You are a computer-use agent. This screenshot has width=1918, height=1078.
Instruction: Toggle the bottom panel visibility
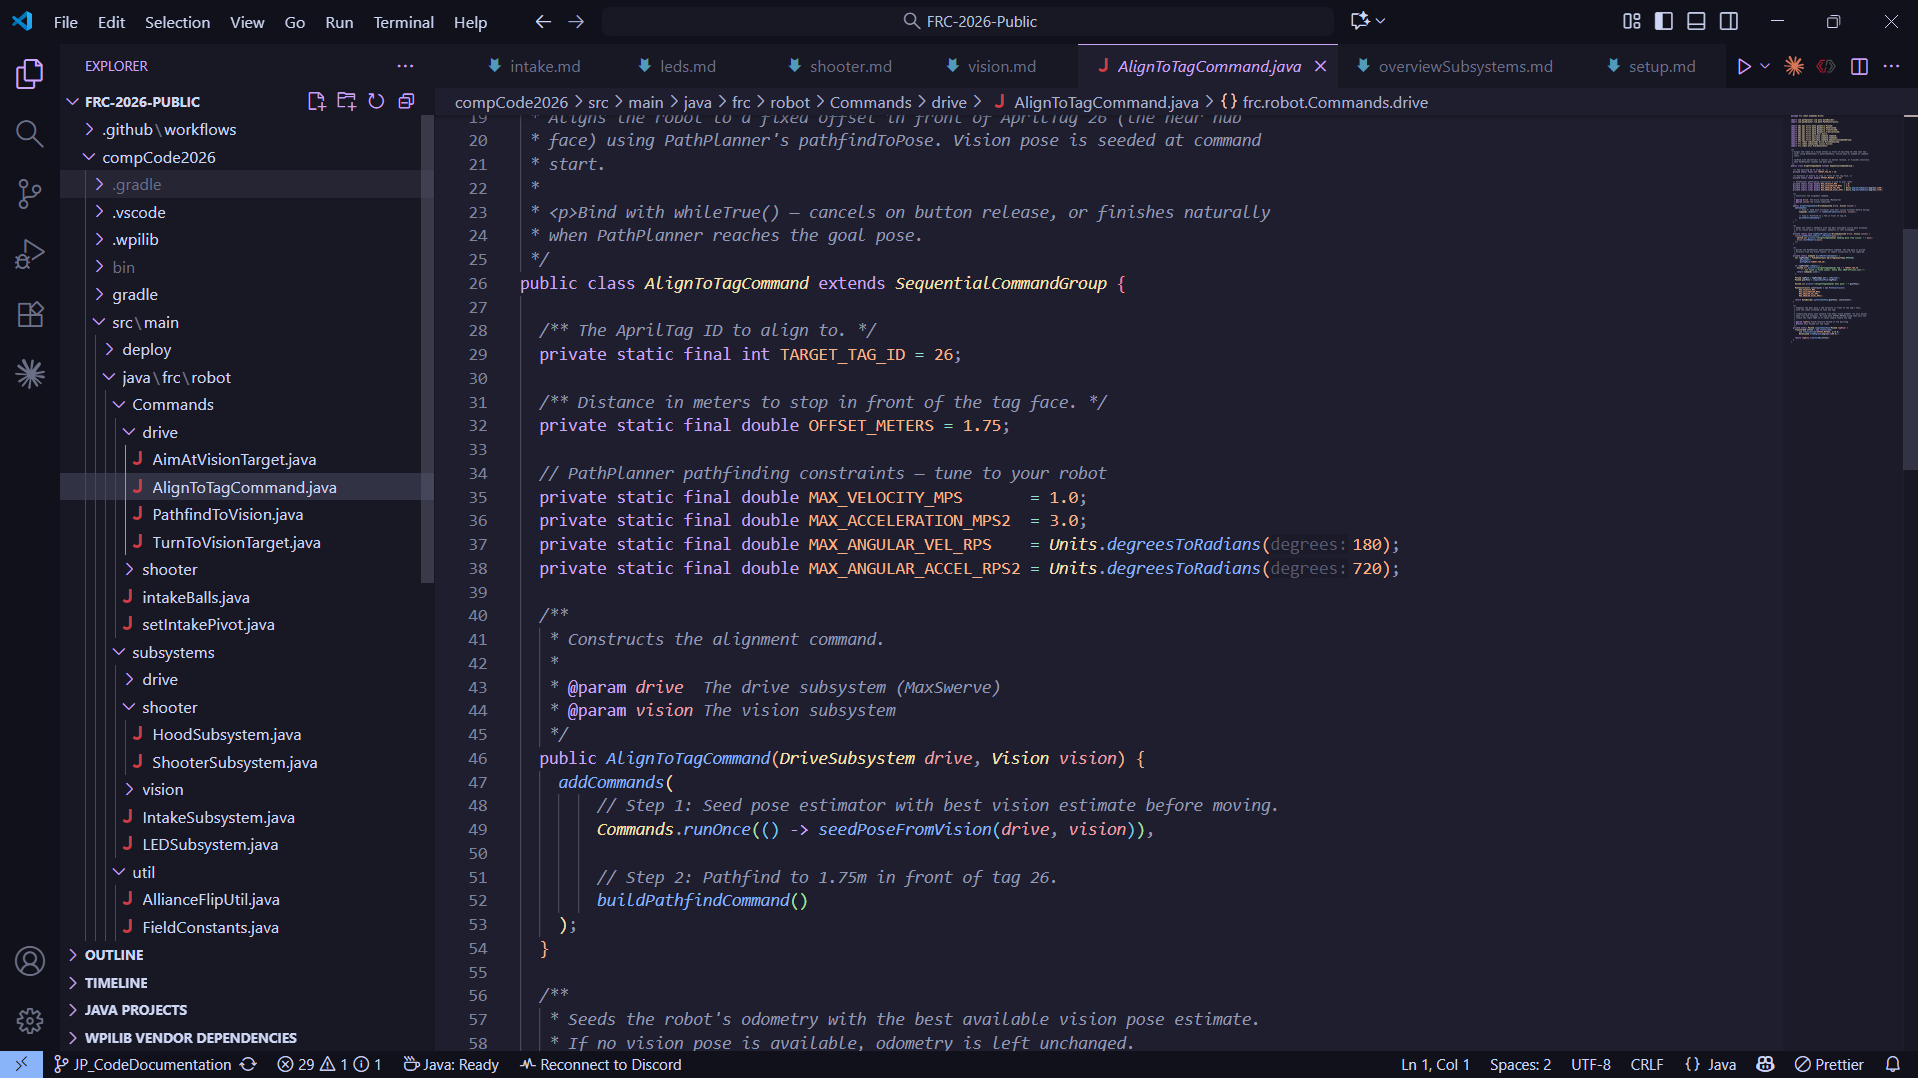pos(1696,21)
